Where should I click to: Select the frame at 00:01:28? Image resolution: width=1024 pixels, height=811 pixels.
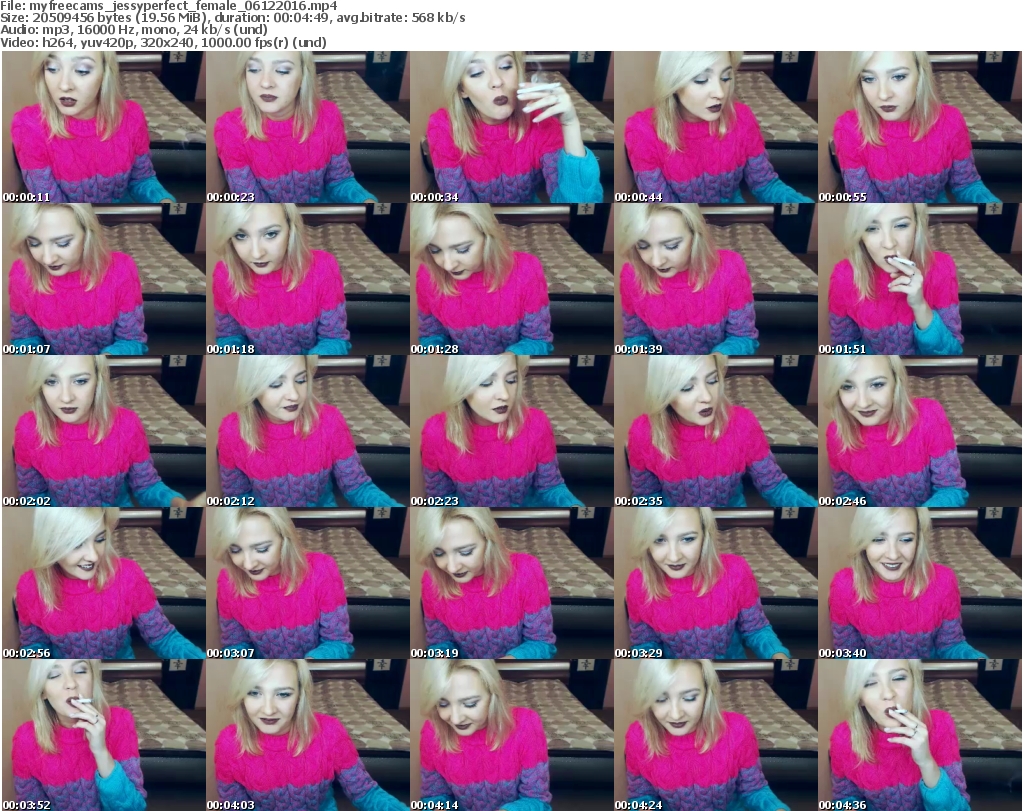pos(511,279)
